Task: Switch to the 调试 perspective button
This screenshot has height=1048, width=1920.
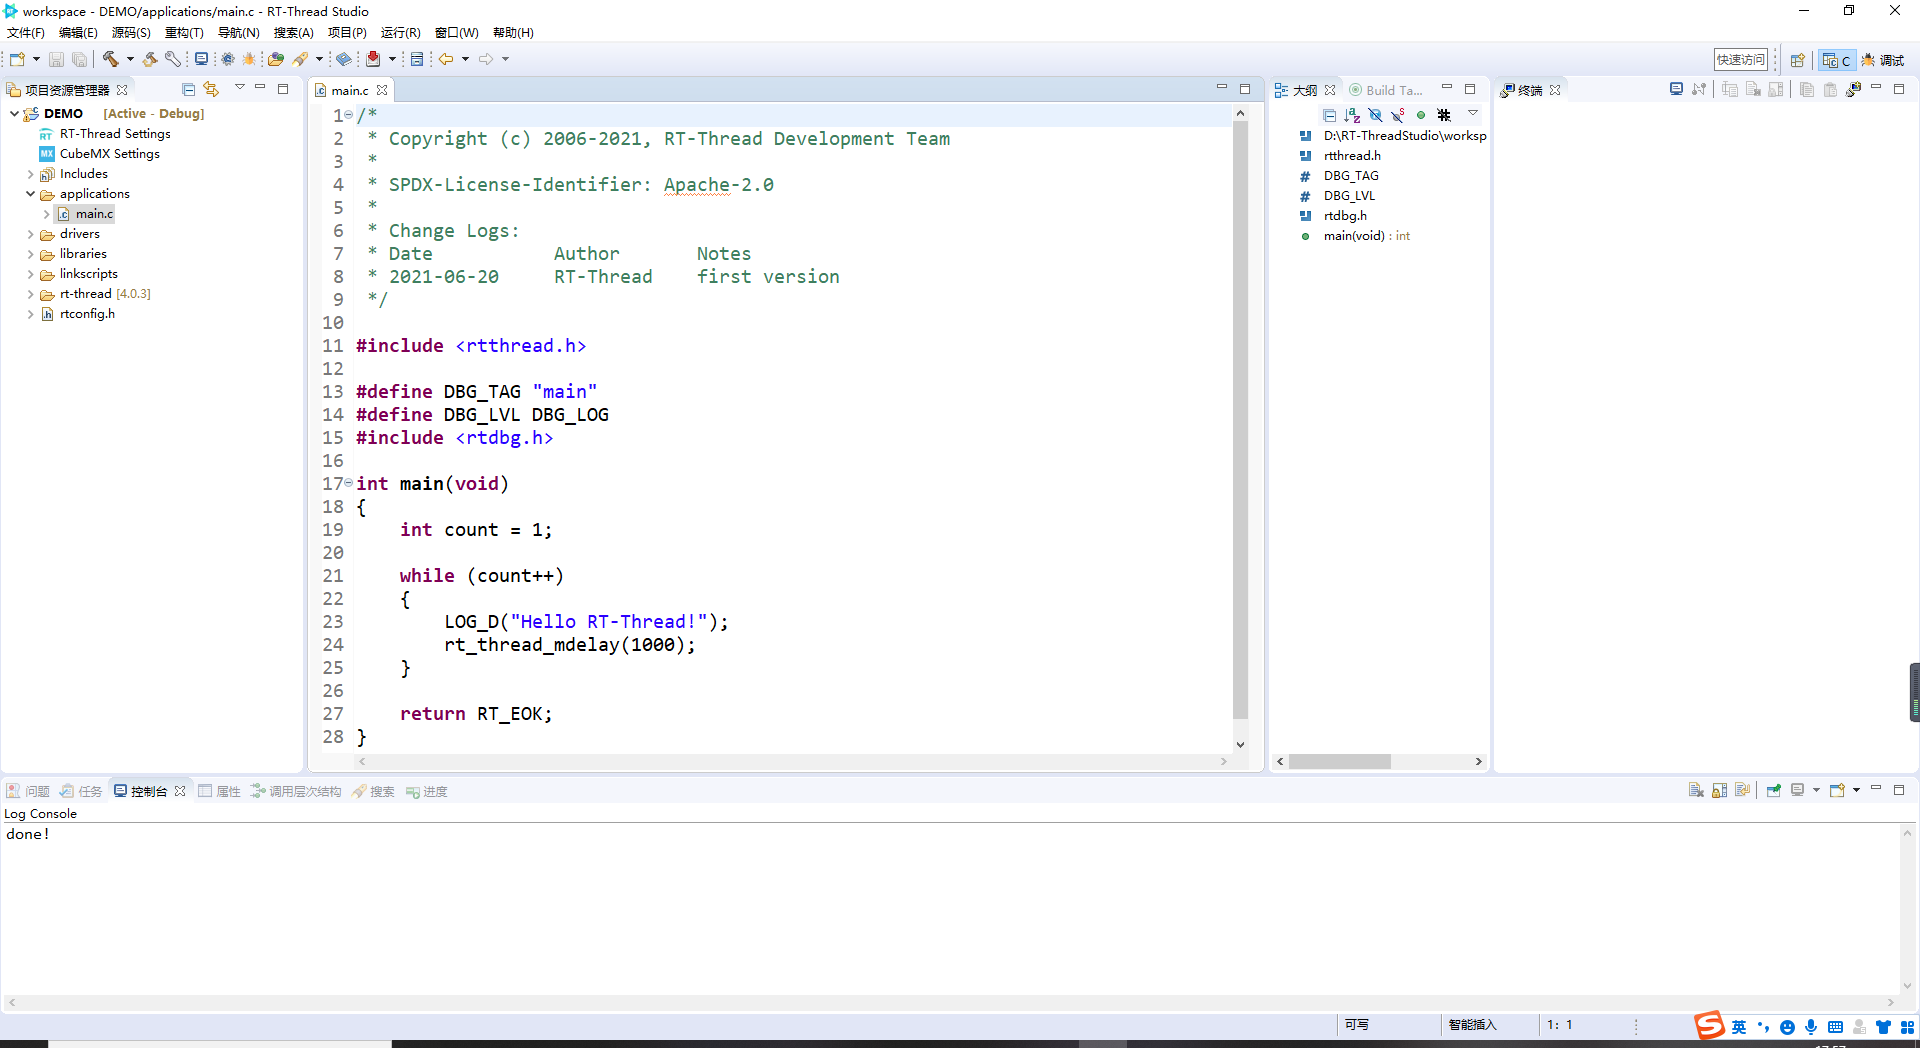Action: click(x=1884, y=60)
